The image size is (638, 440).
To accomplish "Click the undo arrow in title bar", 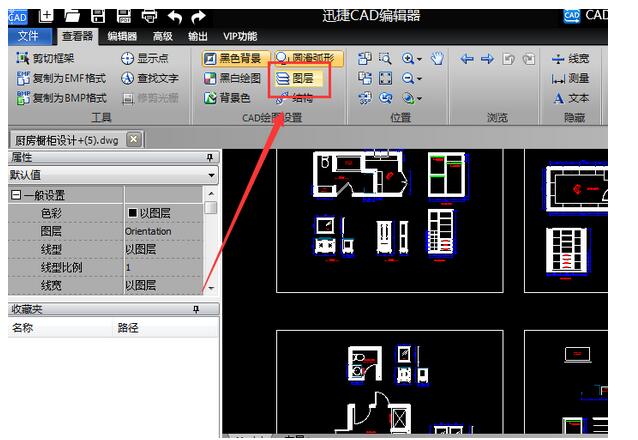I will [174, 15].
